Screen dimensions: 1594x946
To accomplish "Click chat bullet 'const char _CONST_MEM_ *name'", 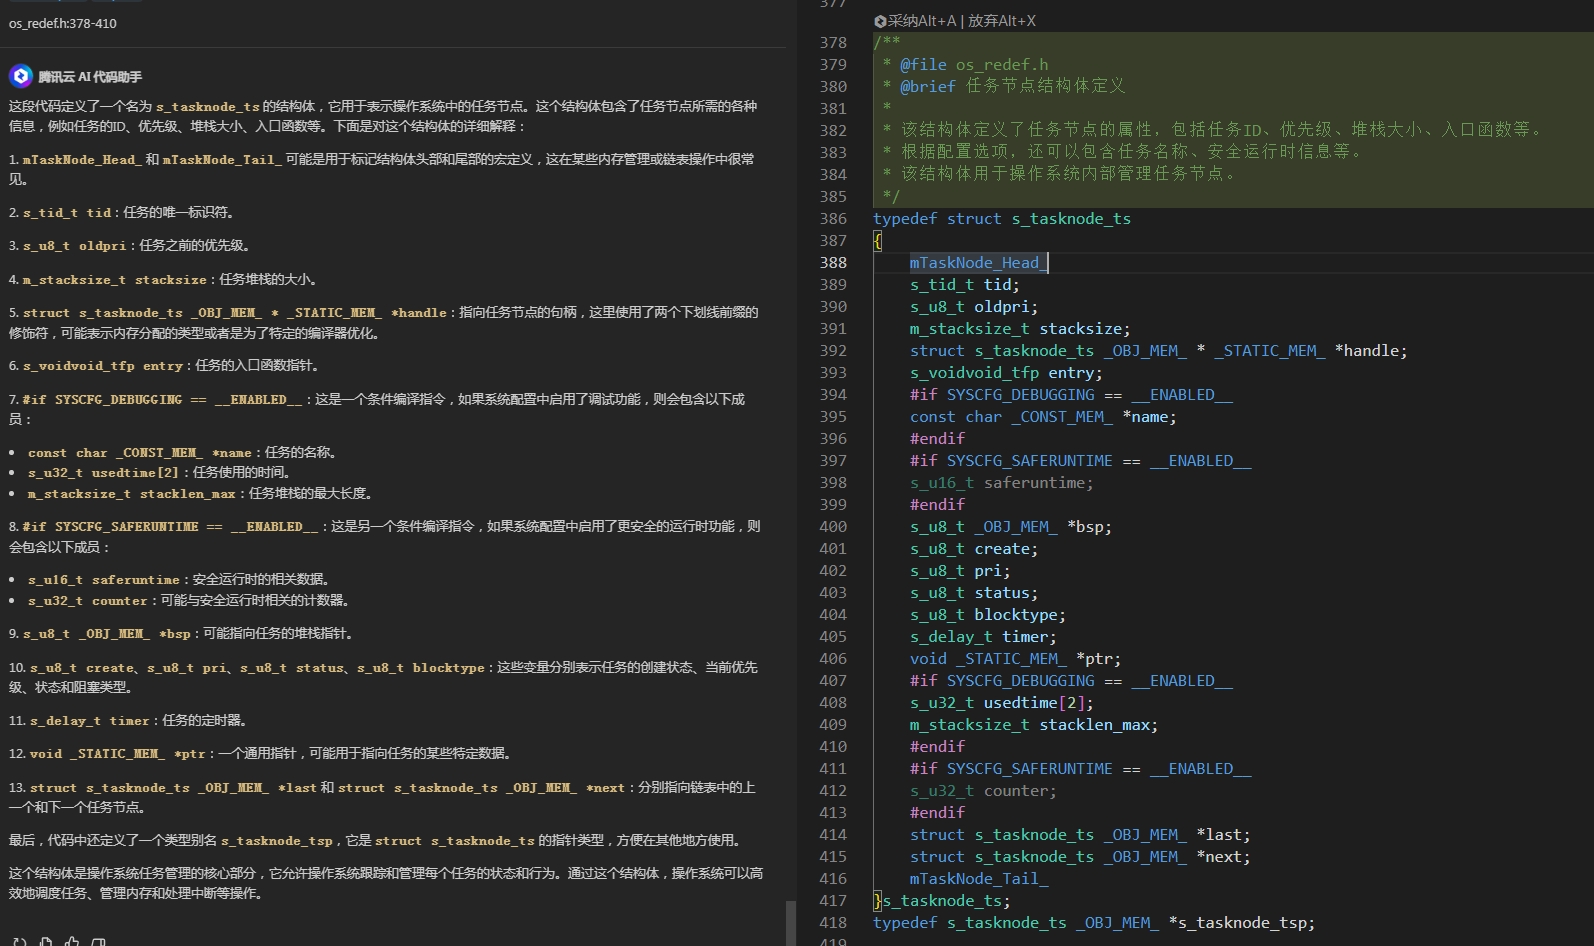I will coord(182,452).
